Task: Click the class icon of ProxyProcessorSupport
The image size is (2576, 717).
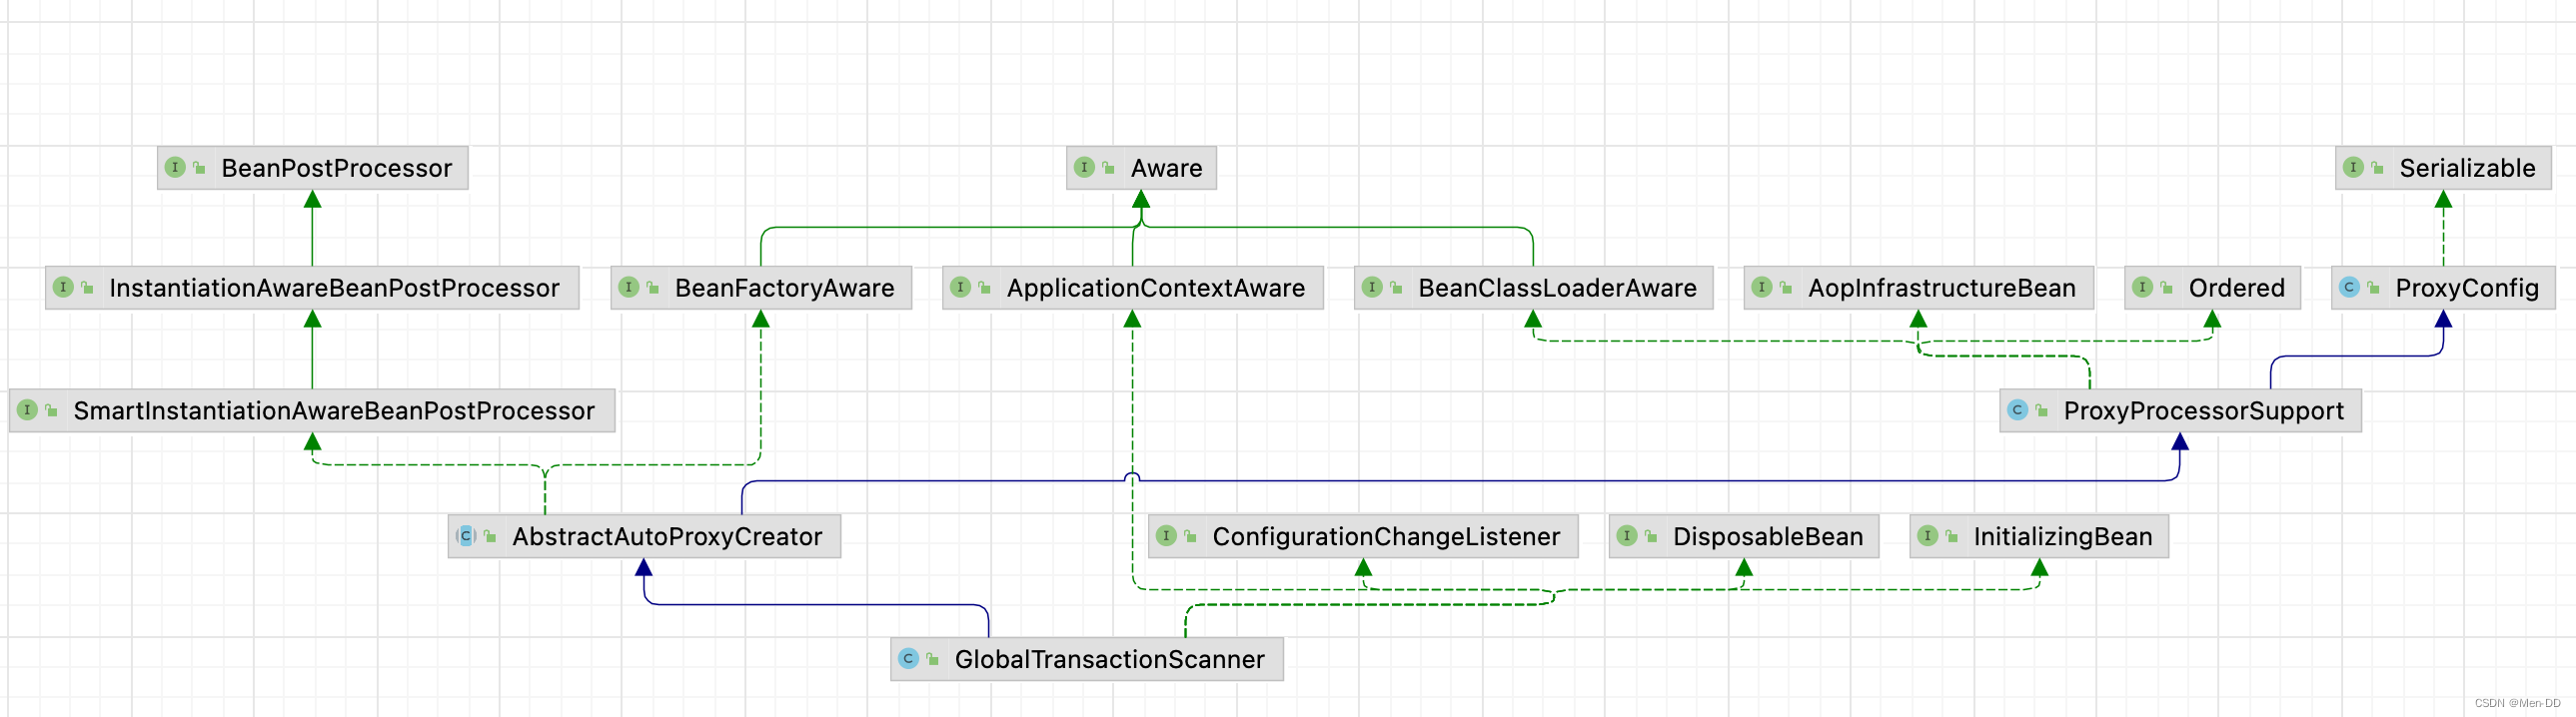Action: (2017, 410)
